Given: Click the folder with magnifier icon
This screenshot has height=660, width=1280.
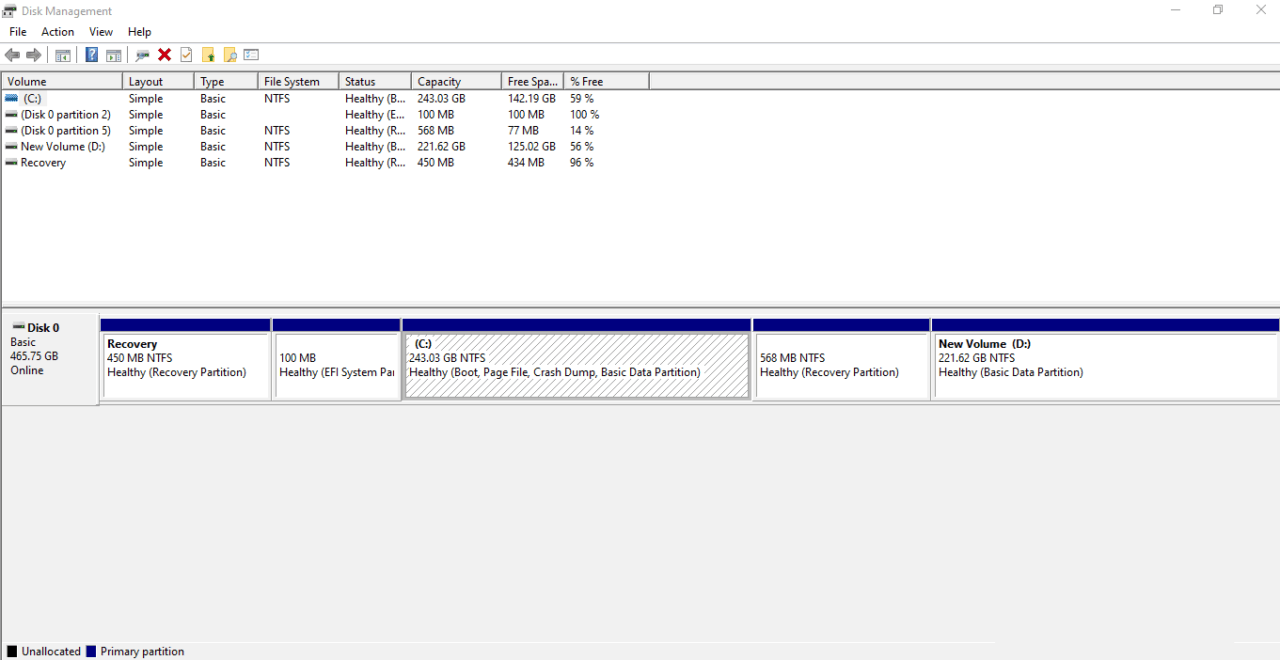Looking at the screenshot, I should [230, 55].
